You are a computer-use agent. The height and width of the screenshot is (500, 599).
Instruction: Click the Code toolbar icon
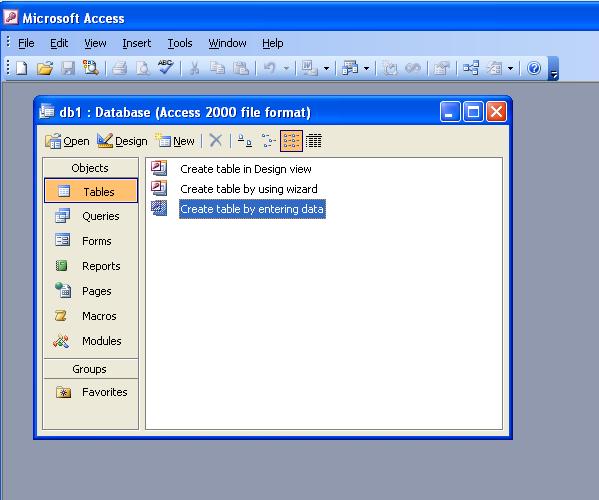pyautogui.click(x=390, y=68)
